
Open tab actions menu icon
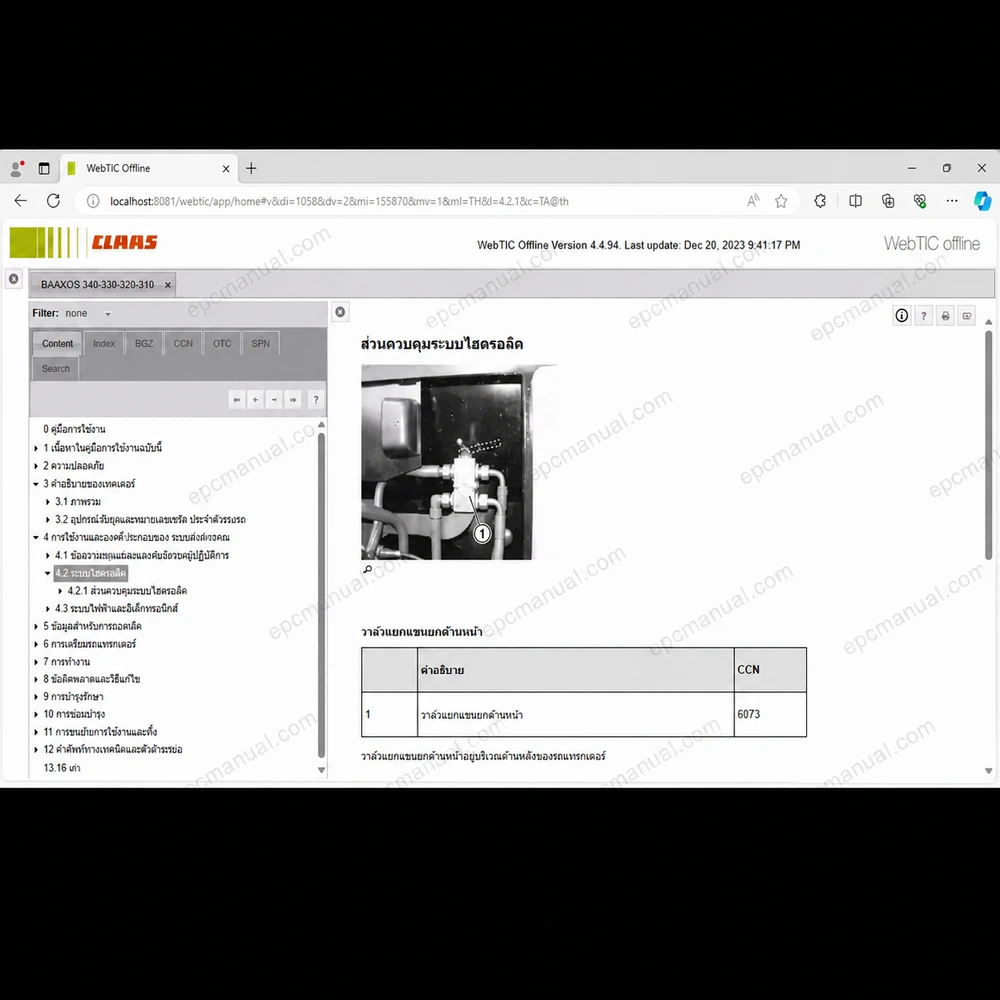tap(44, 168)
